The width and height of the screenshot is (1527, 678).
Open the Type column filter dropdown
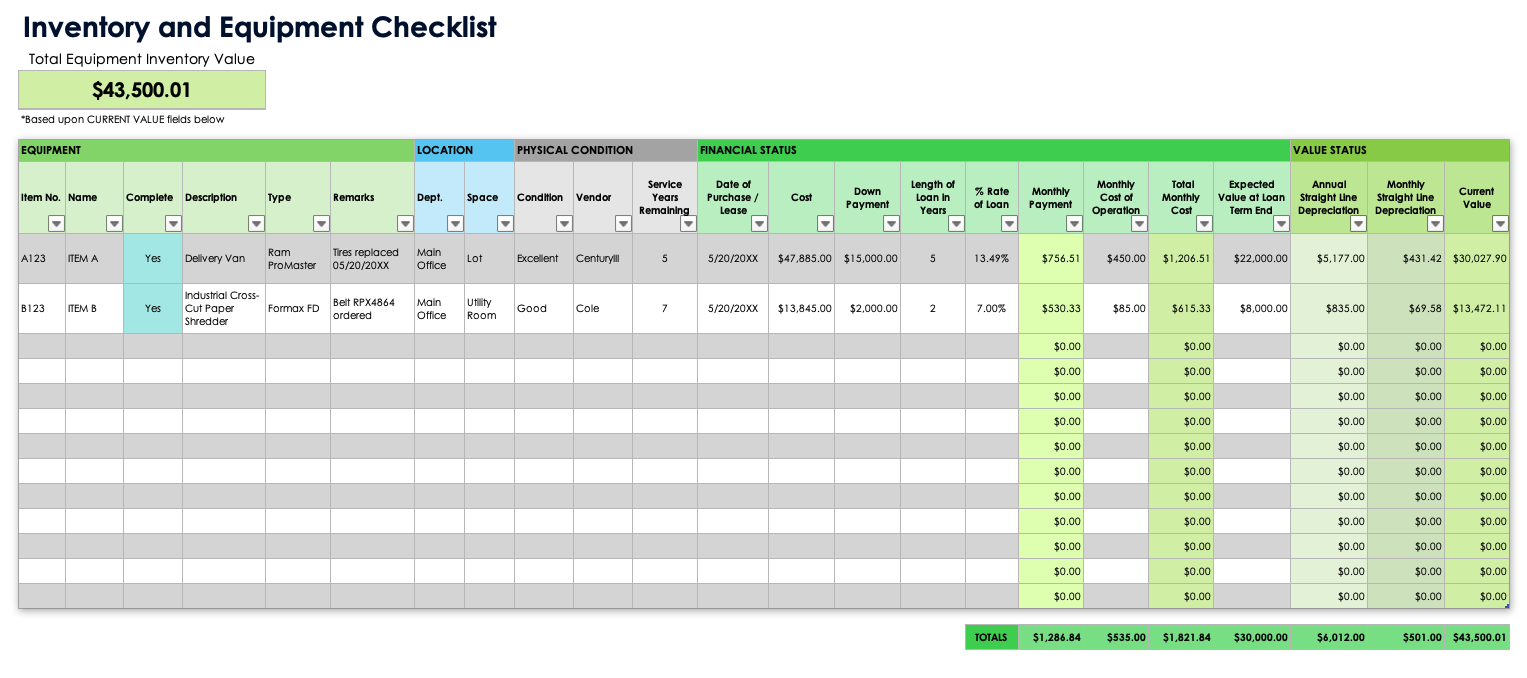[x=321, y=224]
